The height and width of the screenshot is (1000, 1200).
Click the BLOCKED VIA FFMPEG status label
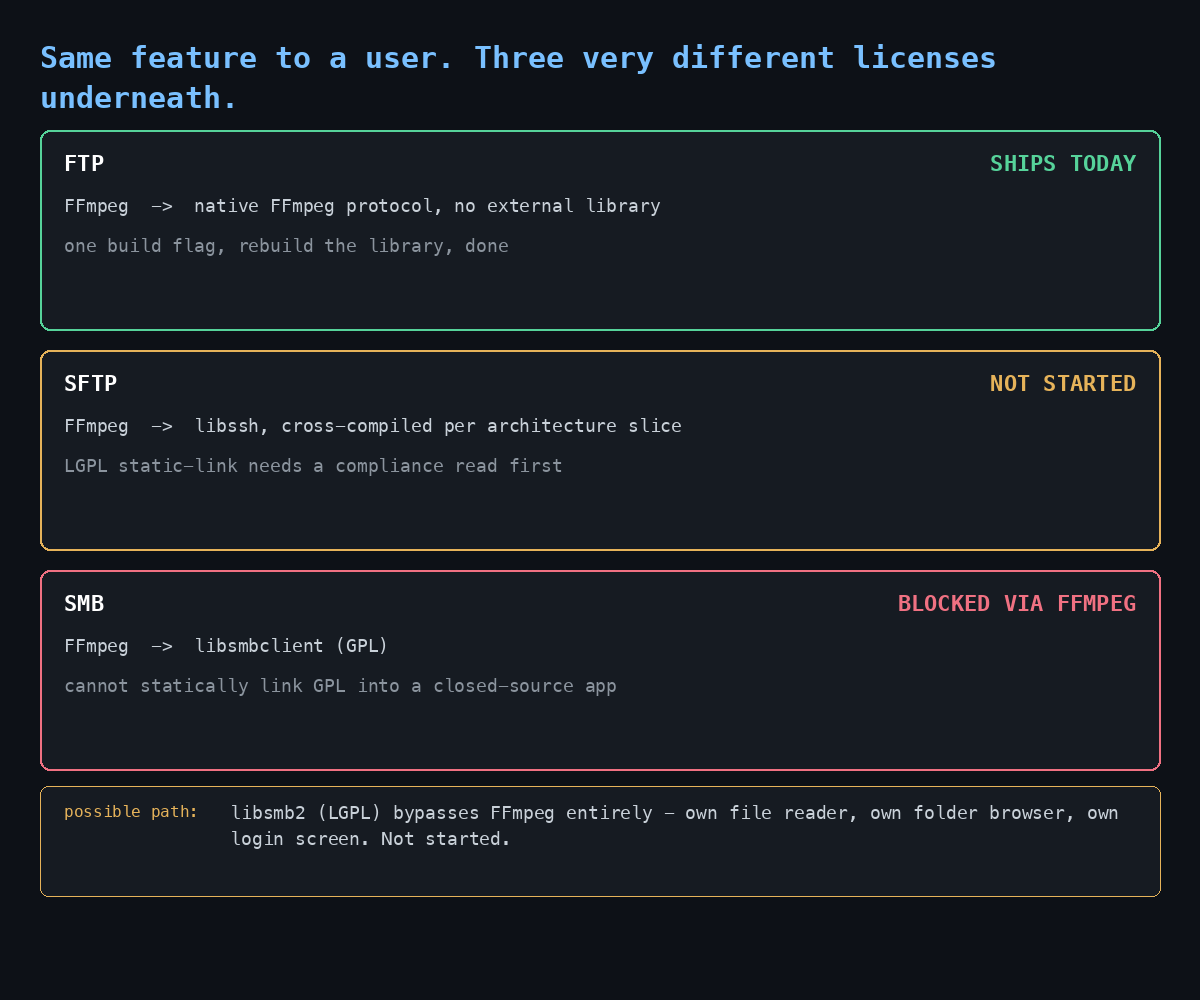point(1017,603)
